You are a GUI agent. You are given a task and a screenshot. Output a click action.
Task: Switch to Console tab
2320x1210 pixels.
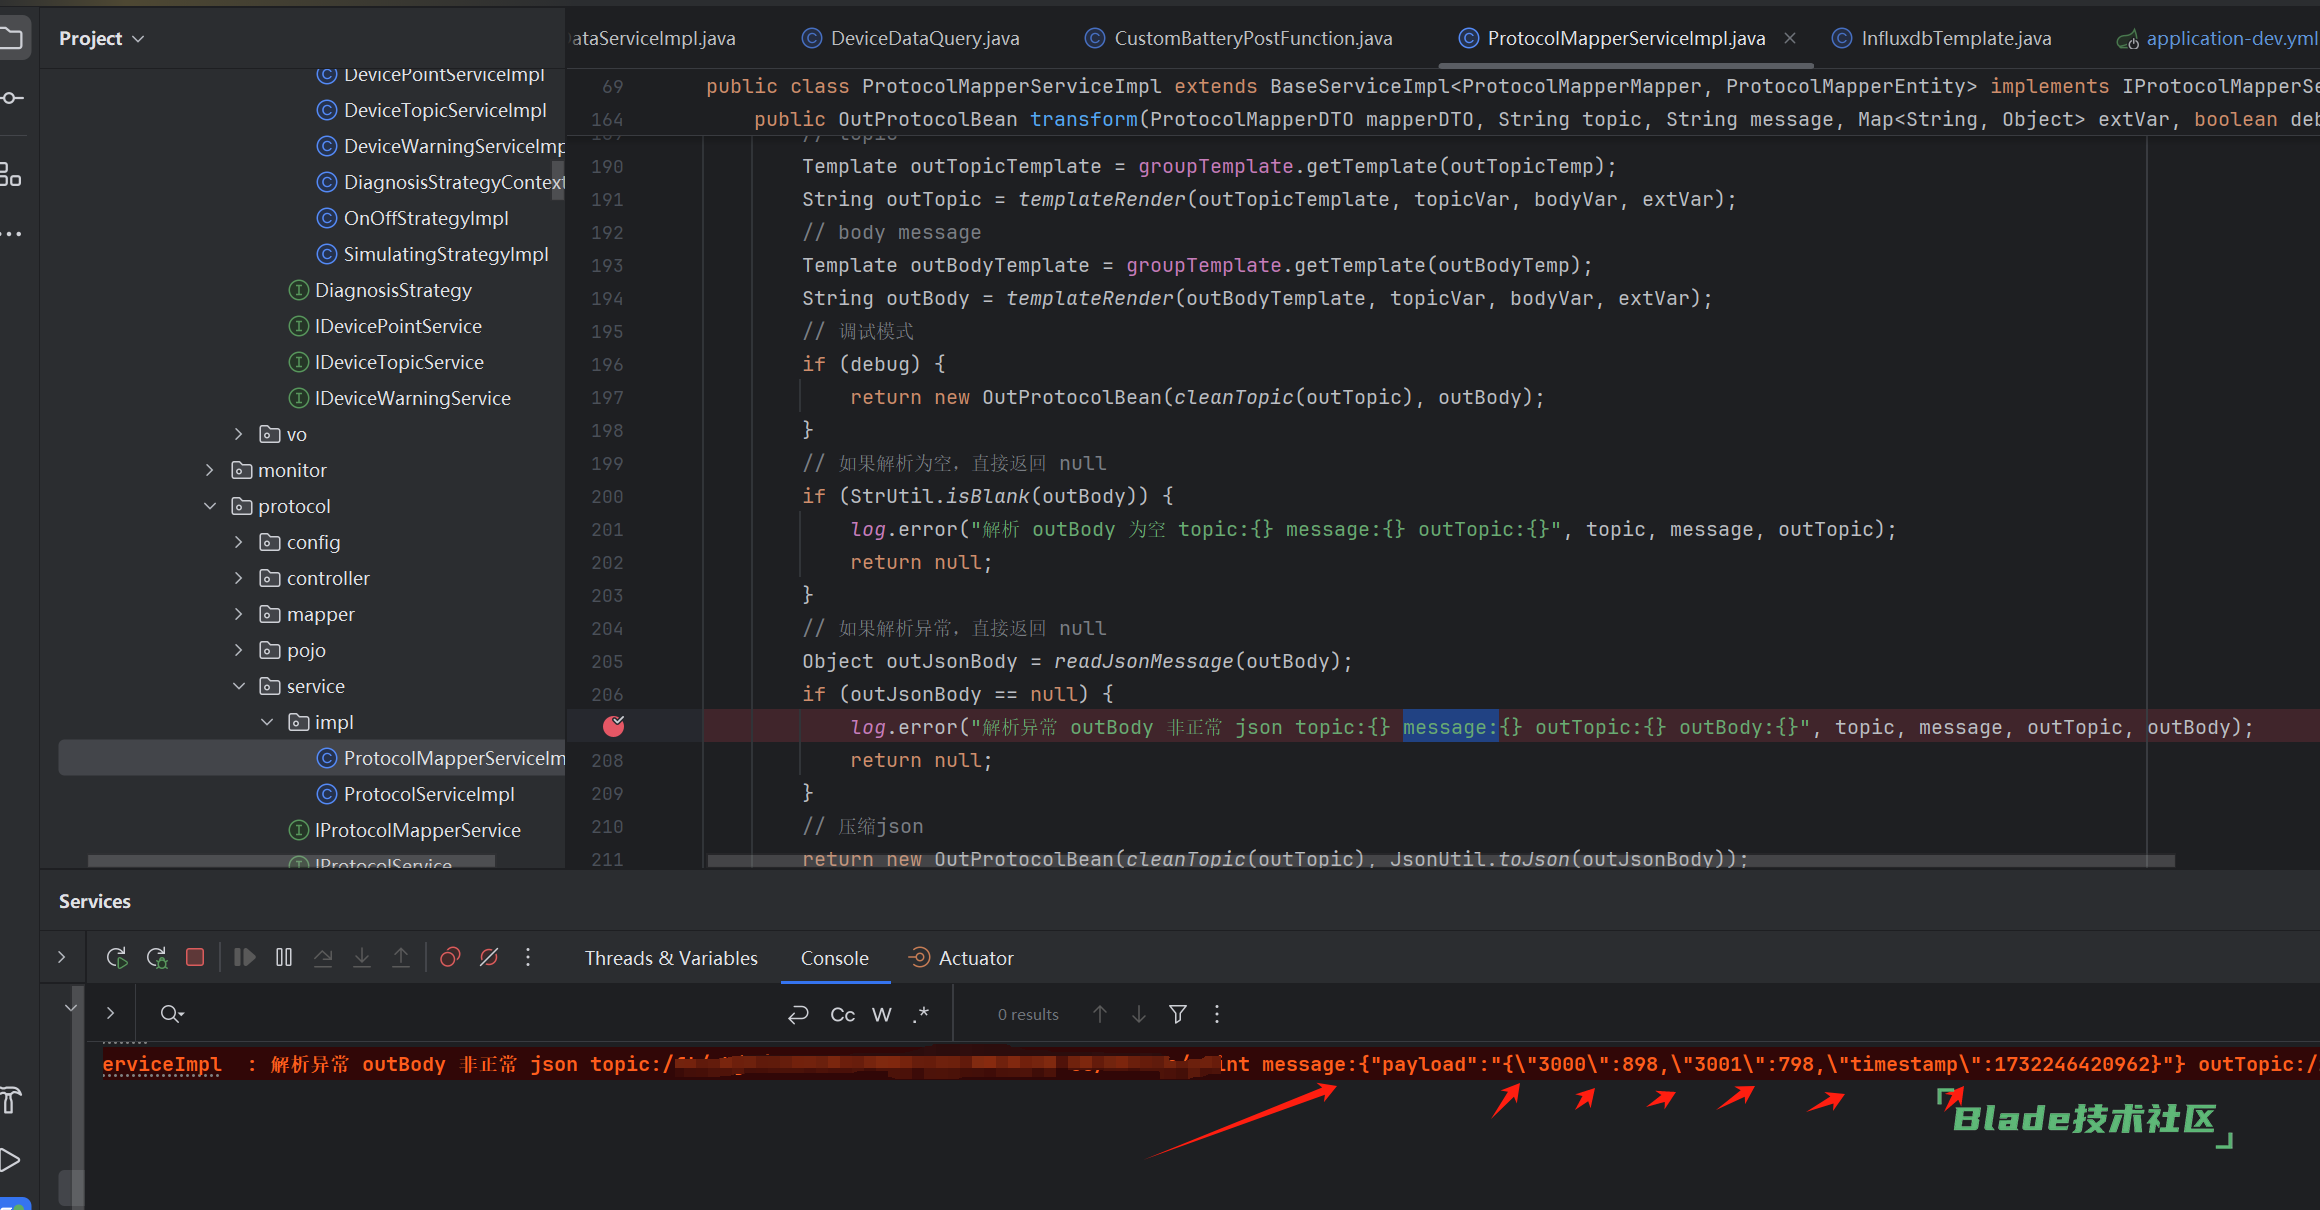[834, 958]
